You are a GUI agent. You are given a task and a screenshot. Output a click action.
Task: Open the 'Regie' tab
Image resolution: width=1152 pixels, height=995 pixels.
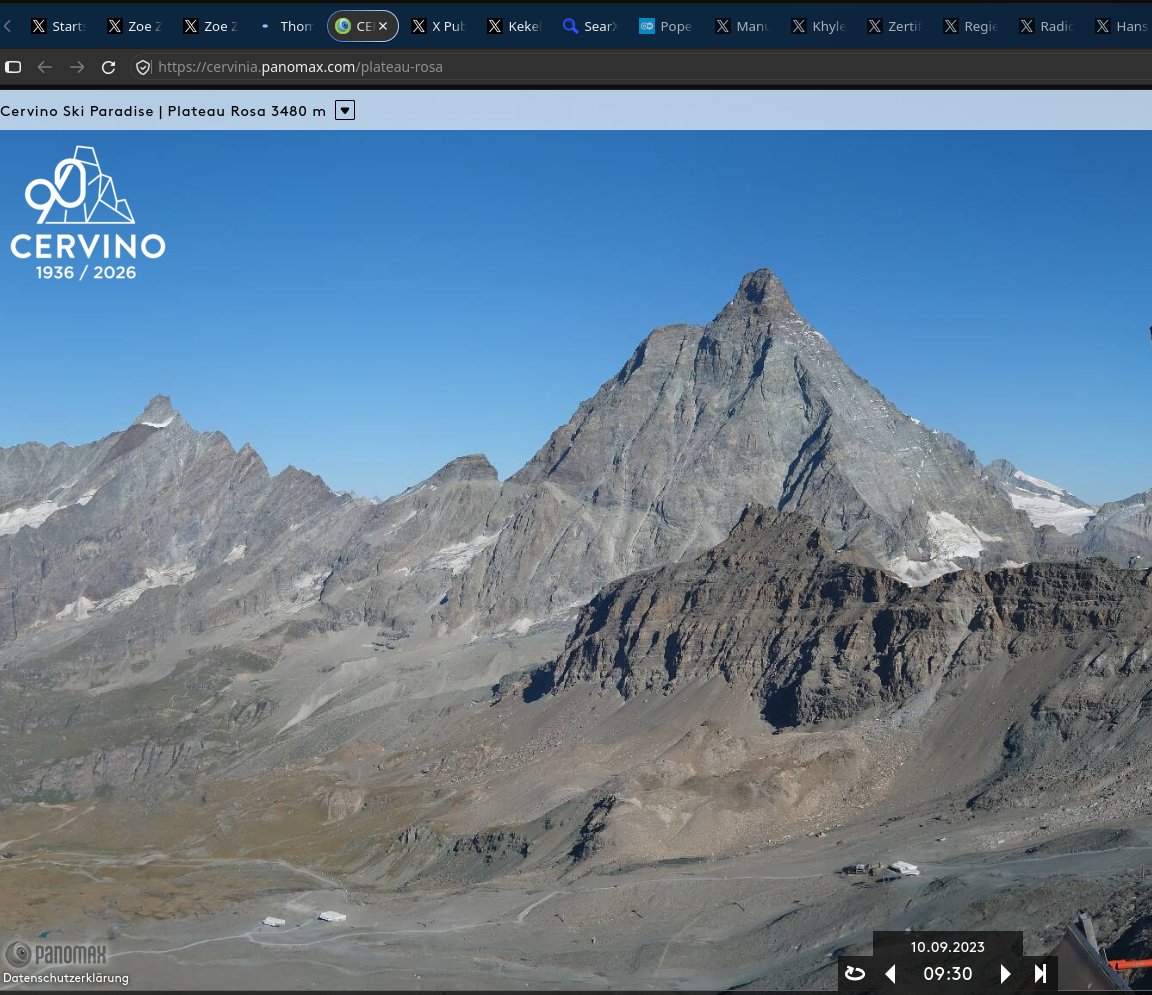971,26
